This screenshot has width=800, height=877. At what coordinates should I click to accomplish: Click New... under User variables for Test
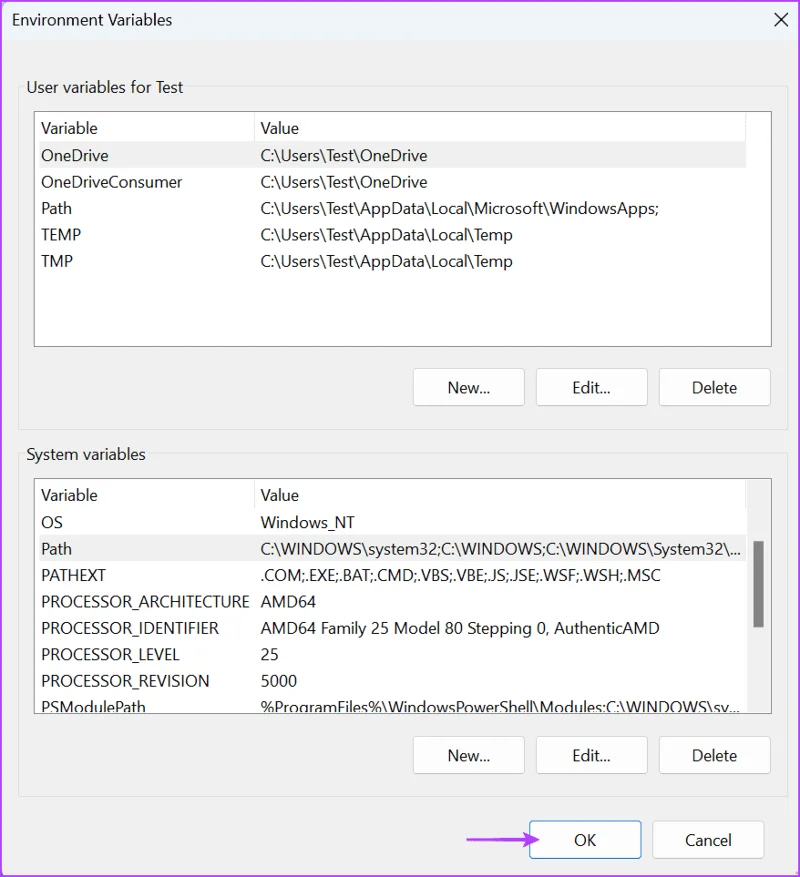[x=469, y=387]
